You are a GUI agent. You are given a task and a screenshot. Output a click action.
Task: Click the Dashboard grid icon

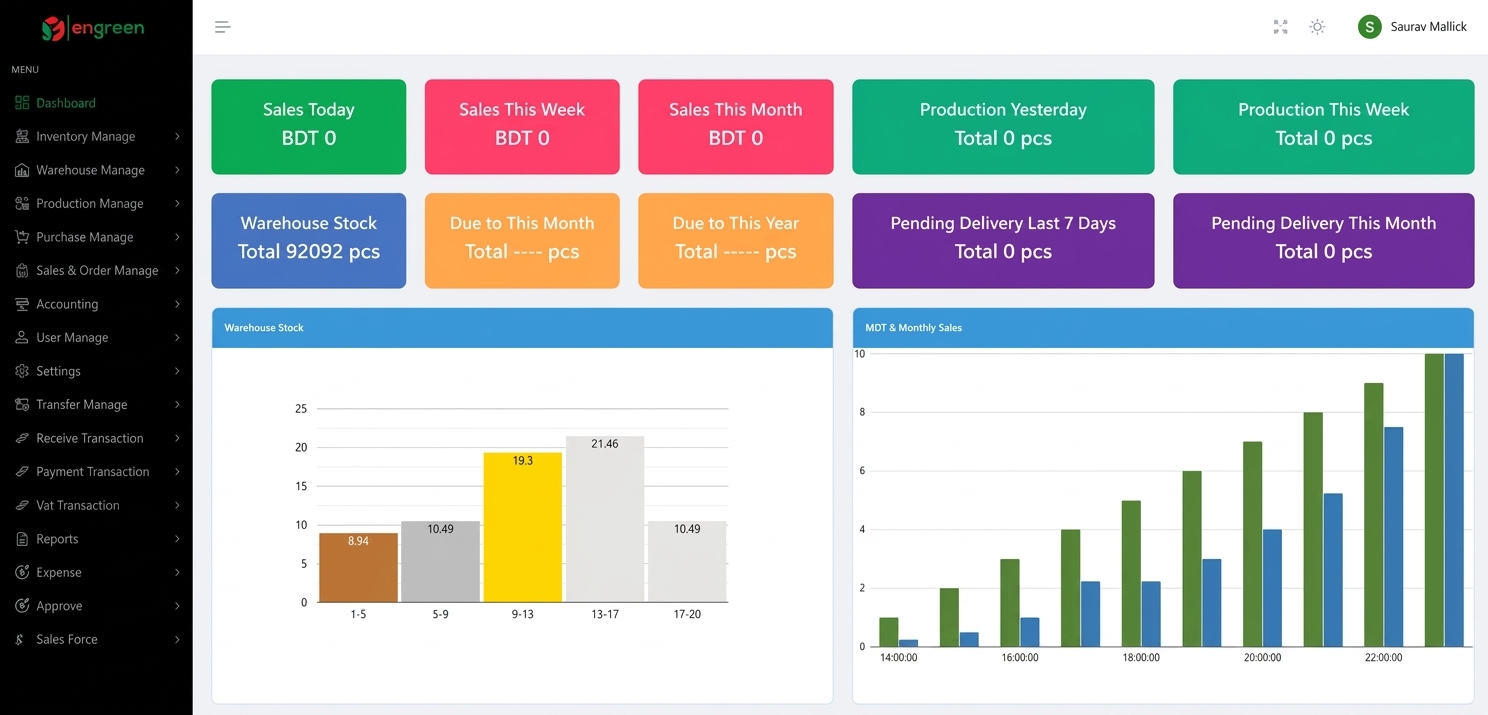pyautogui.click(x=22, y=103)
